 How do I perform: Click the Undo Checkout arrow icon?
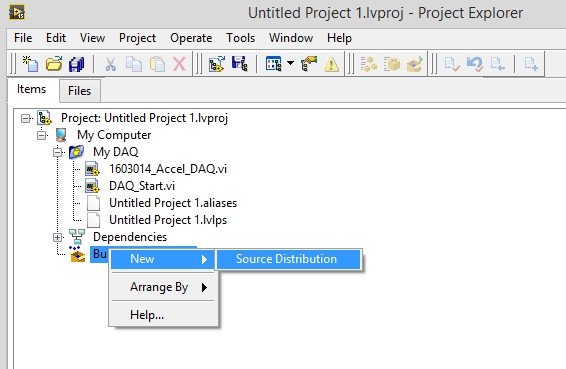coord(474,64)
